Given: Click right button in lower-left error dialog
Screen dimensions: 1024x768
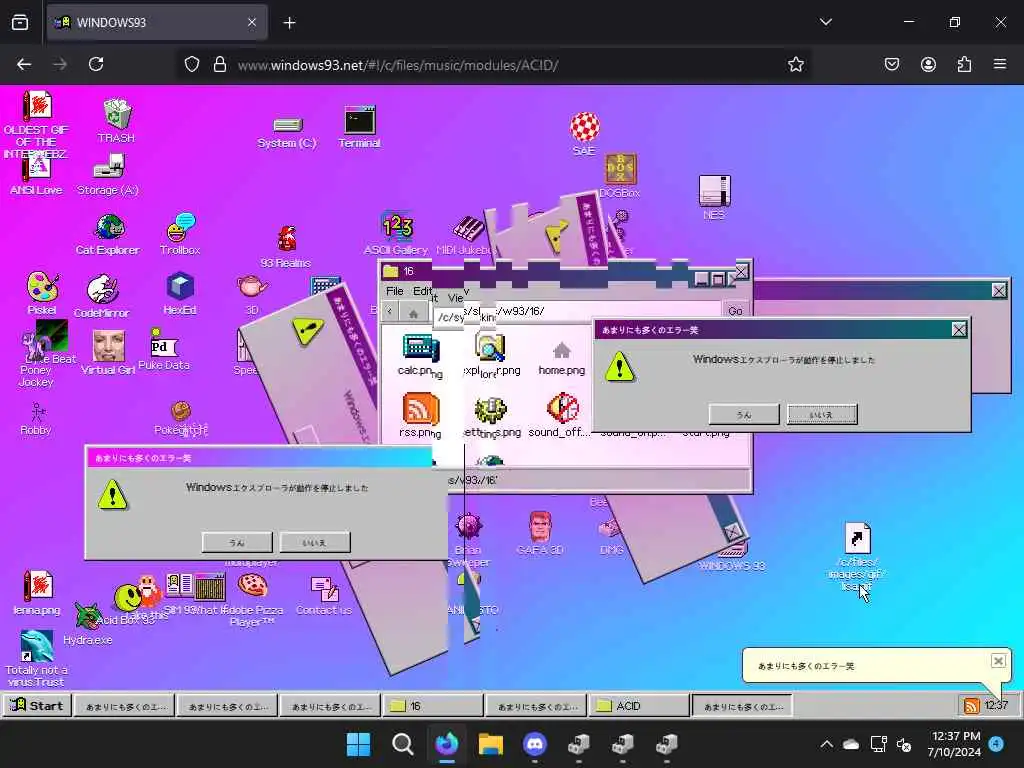Looking at the screenshot, I should [315, 542].
